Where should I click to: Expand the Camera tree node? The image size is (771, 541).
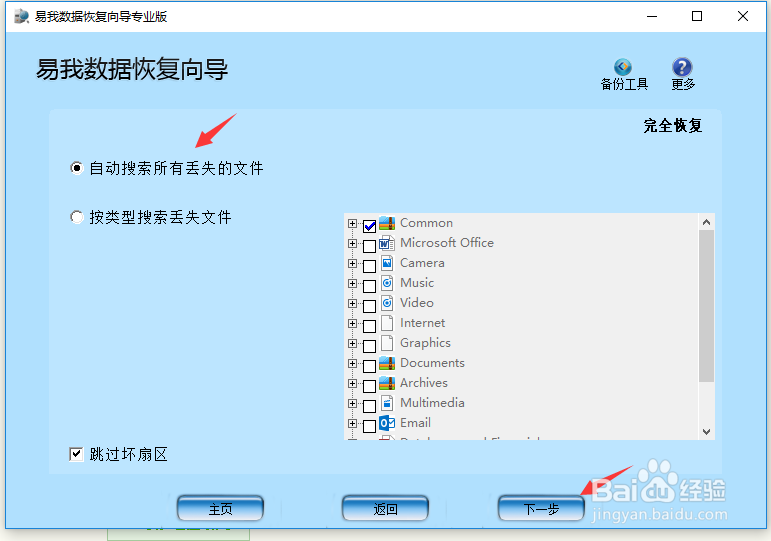pyautogui.click(x=352, y=263)
